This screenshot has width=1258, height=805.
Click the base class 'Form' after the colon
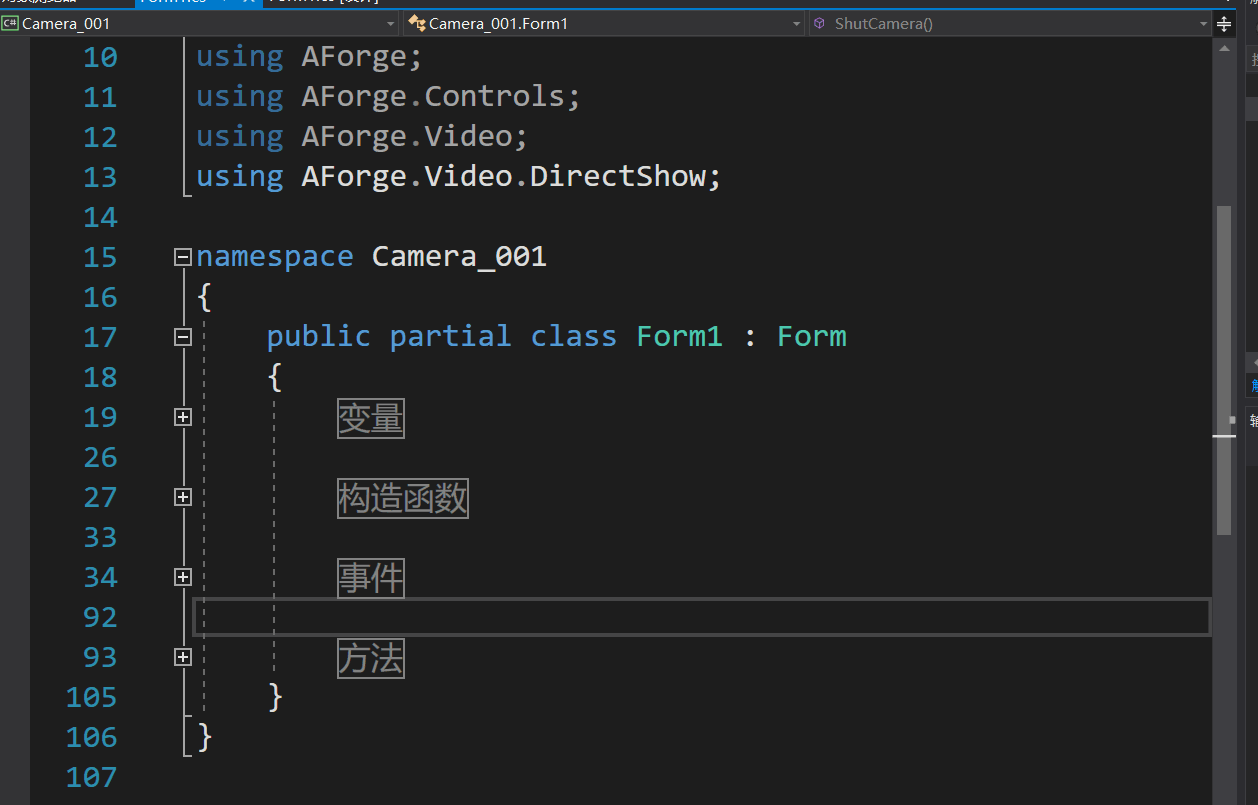(812, 337)
